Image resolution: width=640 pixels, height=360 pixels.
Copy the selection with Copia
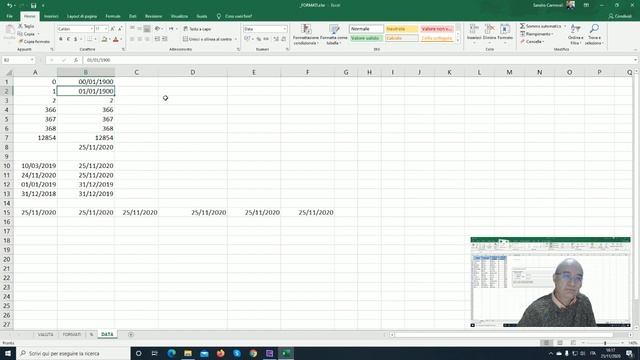27,34
